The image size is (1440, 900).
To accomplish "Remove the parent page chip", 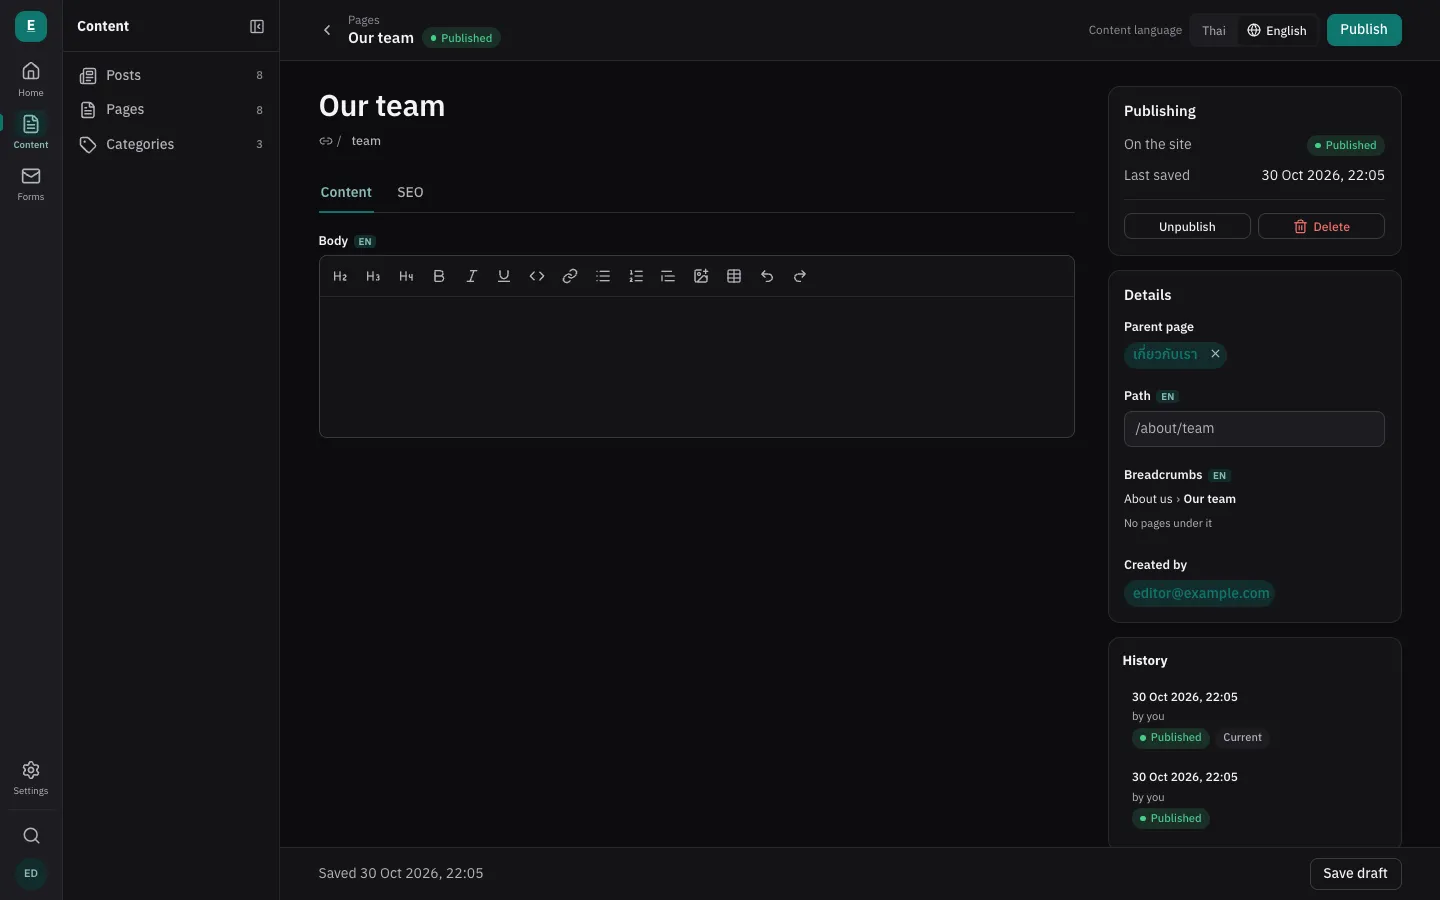I will [1215, 354].
